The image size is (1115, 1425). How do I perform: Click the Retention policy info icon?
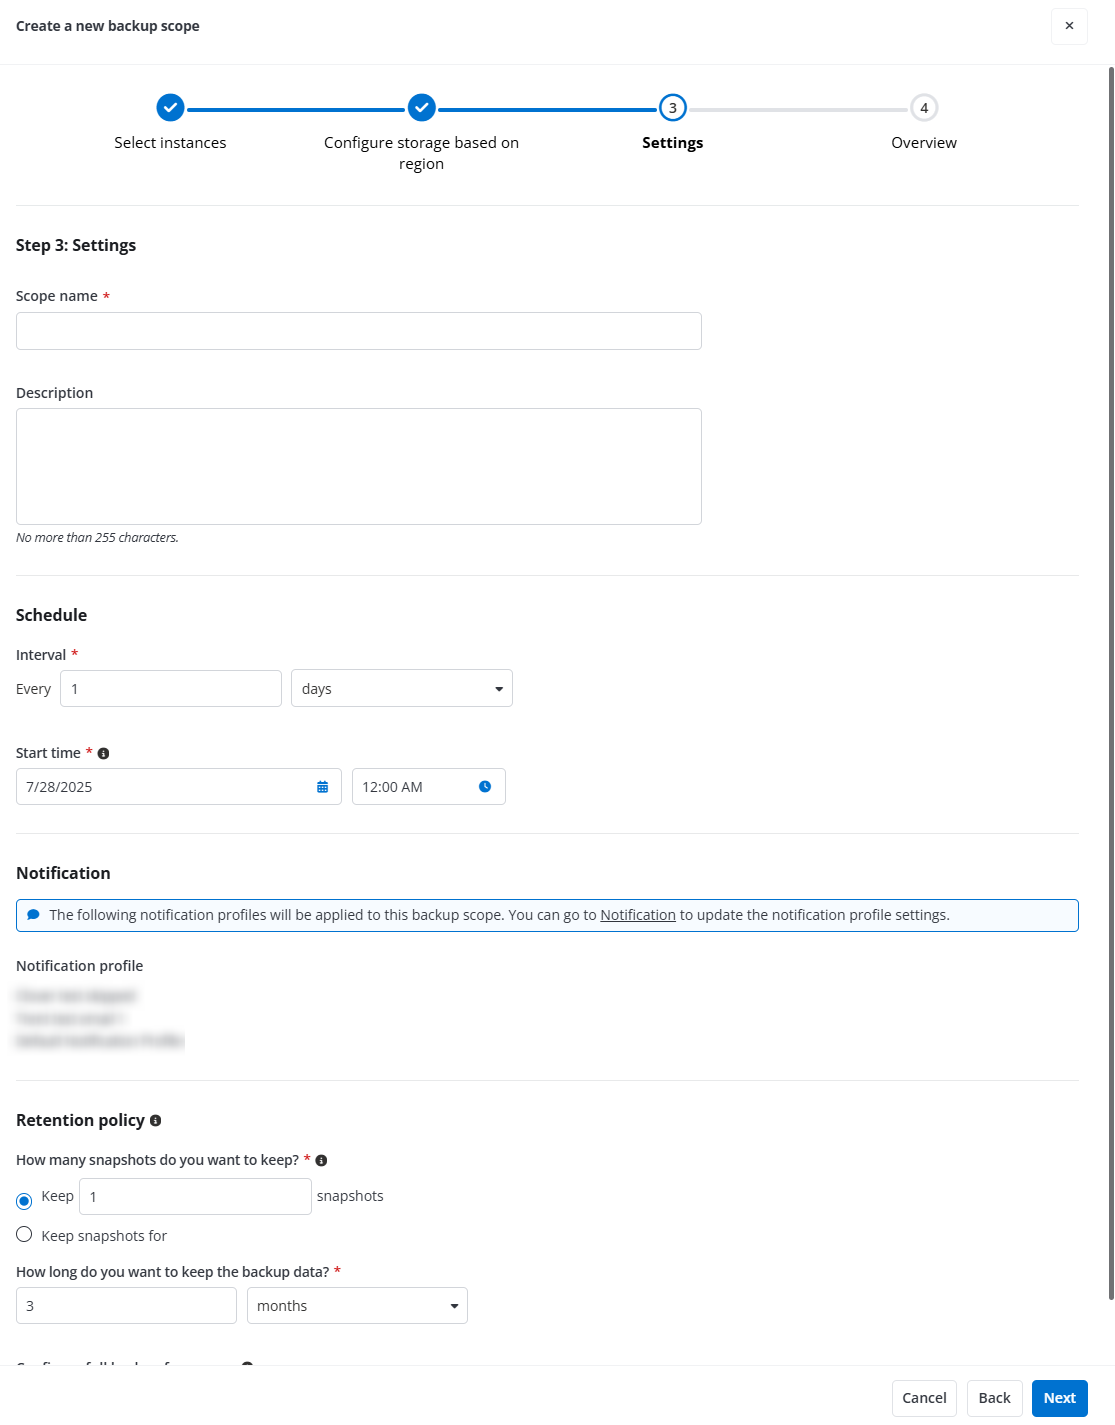(x=155, y=1121)
